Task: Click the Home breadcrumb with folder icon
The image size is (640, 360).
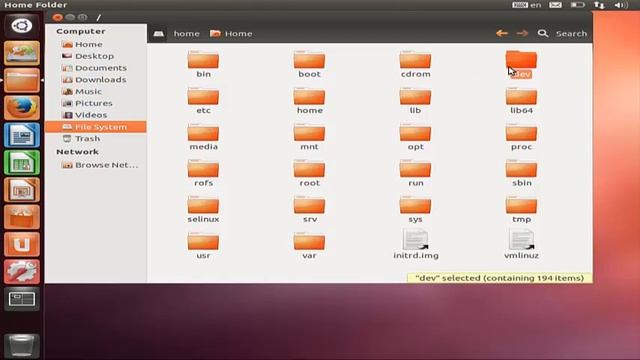Action: (231, 33)
